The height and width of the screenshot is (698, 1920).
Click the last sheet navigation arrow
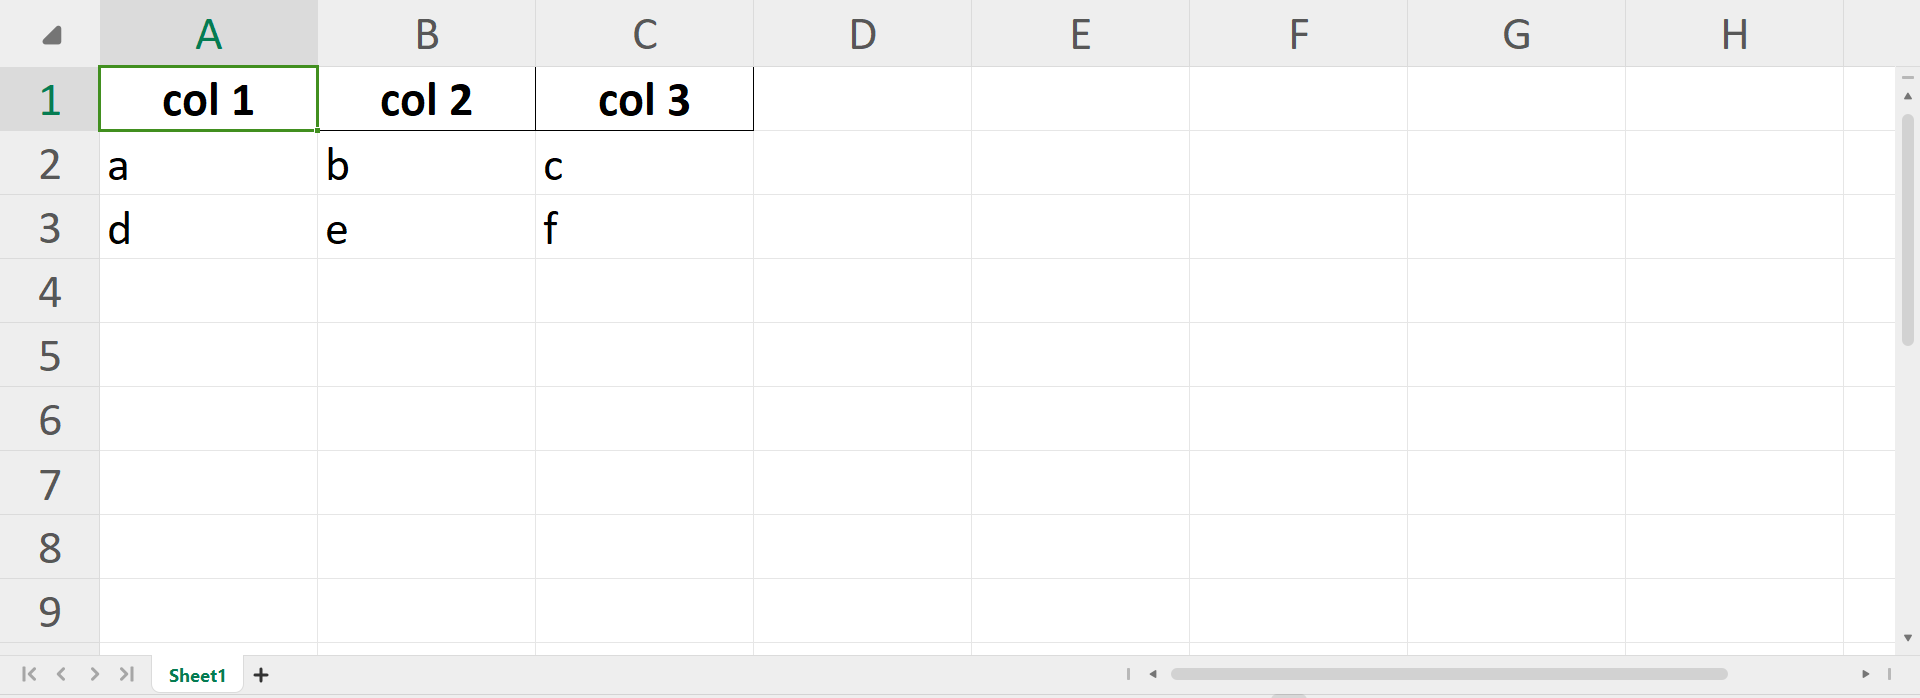pyautogui.click(x=128, y=675)
